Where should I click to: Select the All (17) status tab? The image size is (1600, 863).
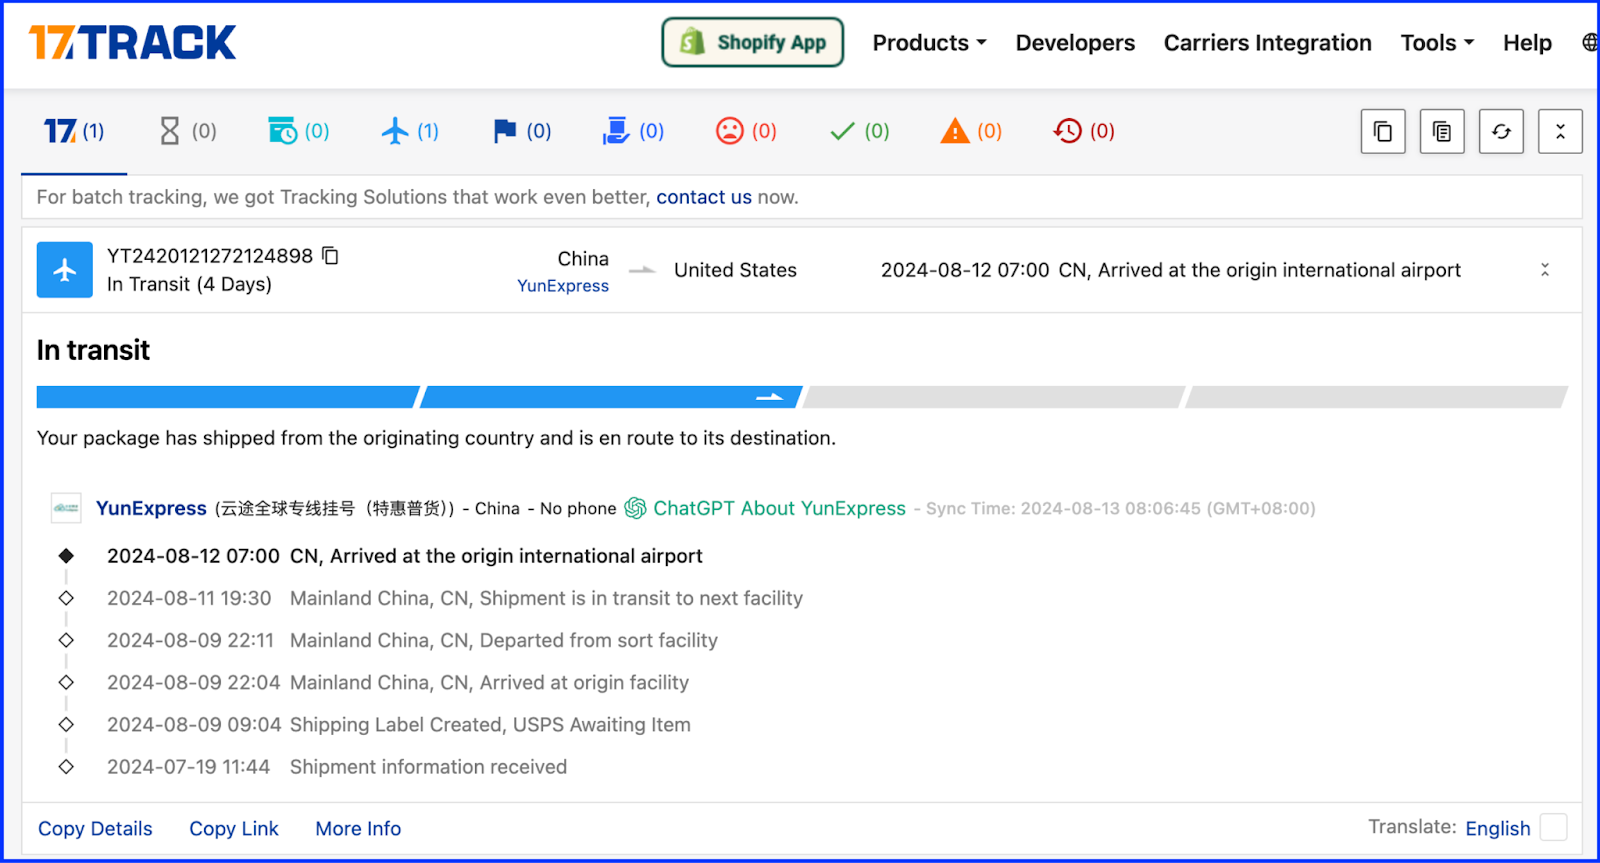pos(74,131)
